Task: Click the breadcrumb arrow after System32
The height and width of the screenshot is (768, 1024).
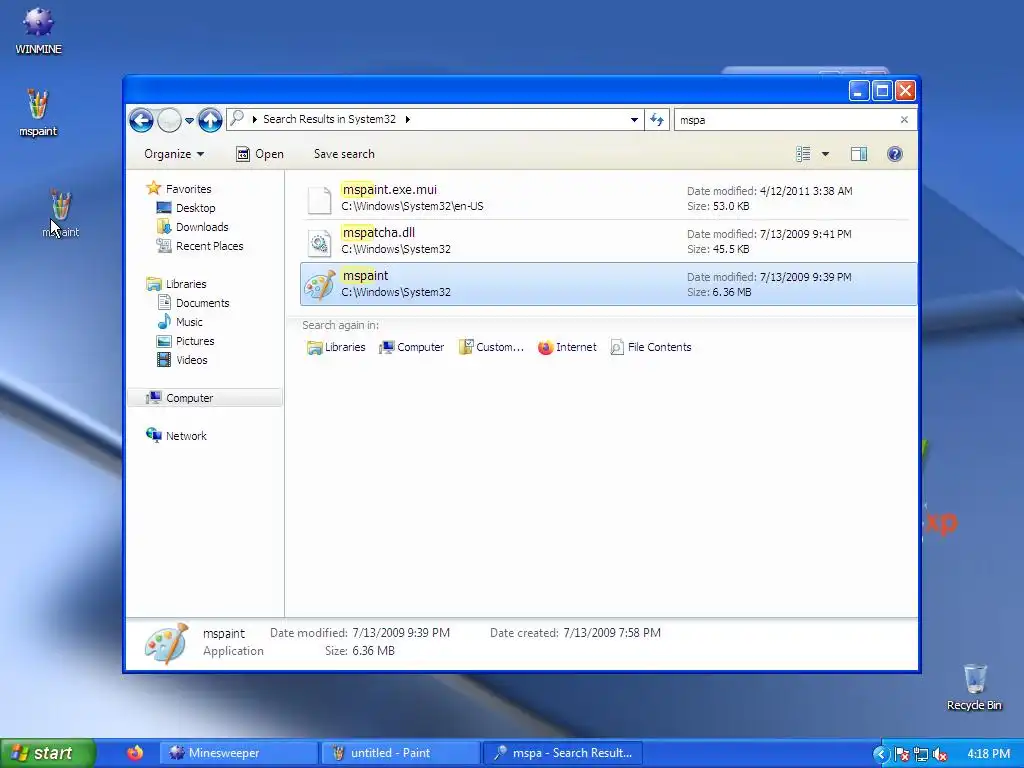Action: click(x=408, y=120)
